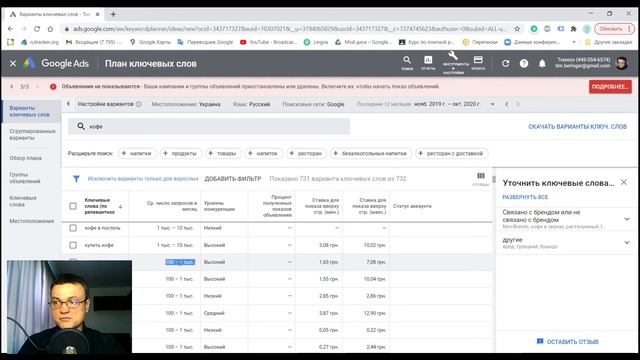This screenshot has height=360, width=640.
Task: Click the blue filter funnel icon
Action: (76, 179)
